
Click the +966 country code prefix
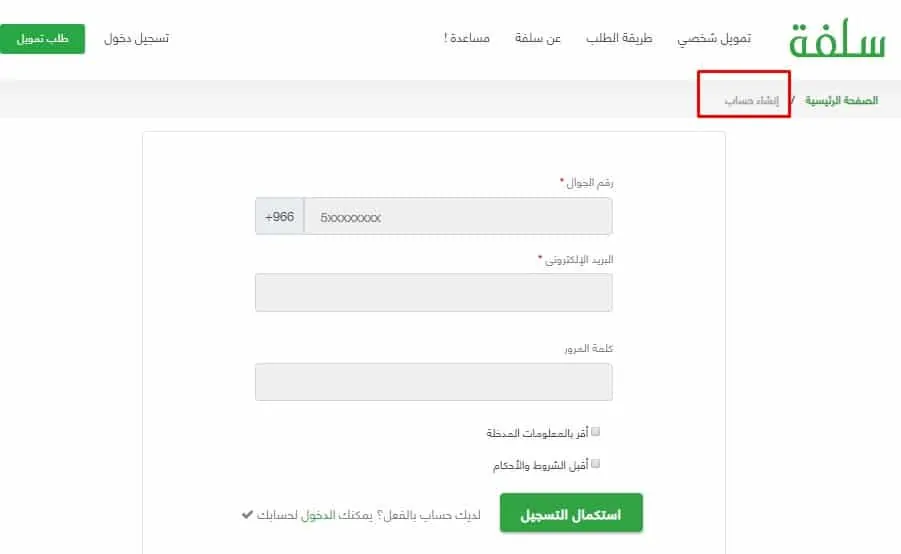[280, 217]
